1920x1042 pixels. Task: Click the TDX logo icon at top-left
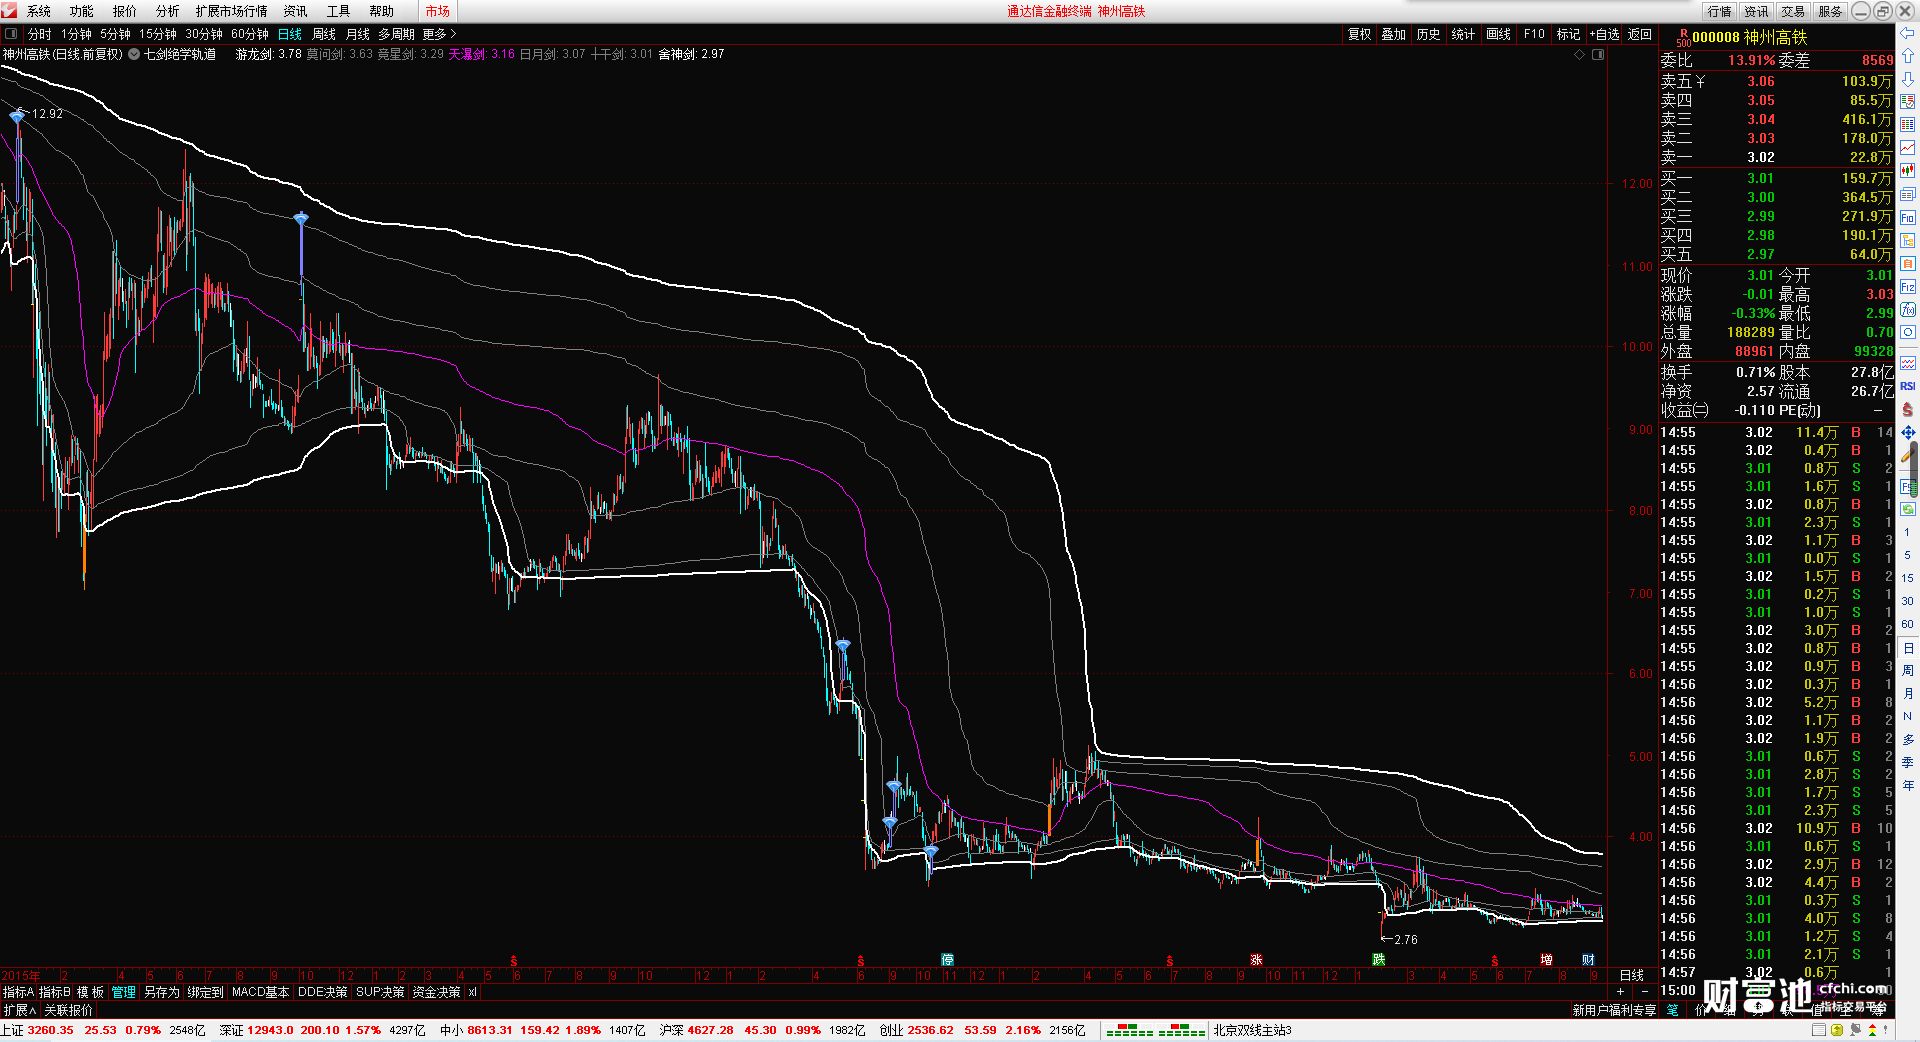click(9, 11)
